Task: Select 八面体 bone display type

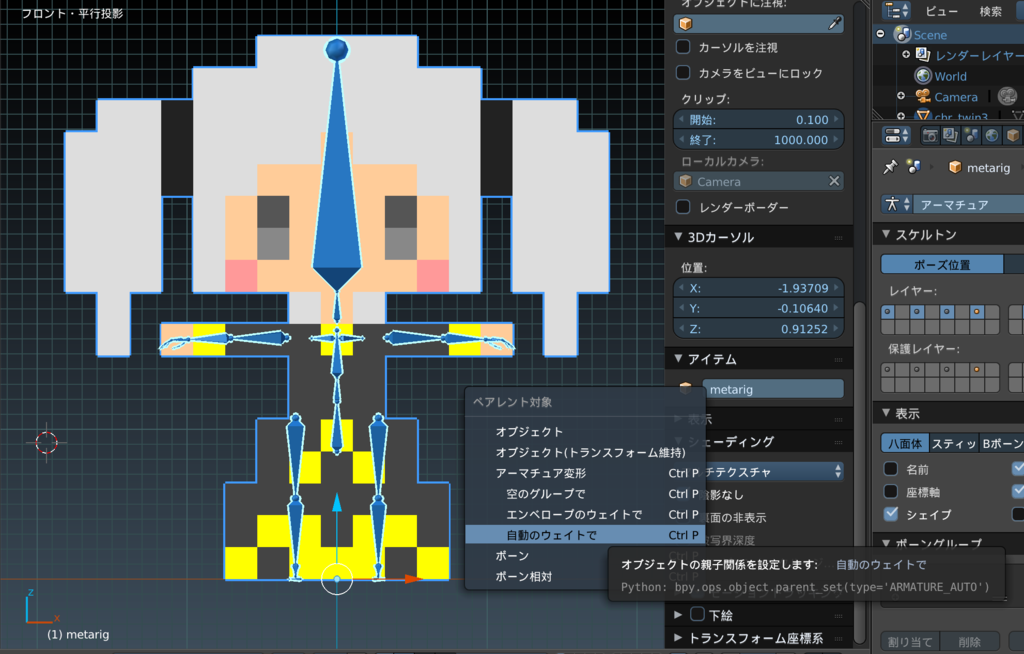Action: coord(905,444)
